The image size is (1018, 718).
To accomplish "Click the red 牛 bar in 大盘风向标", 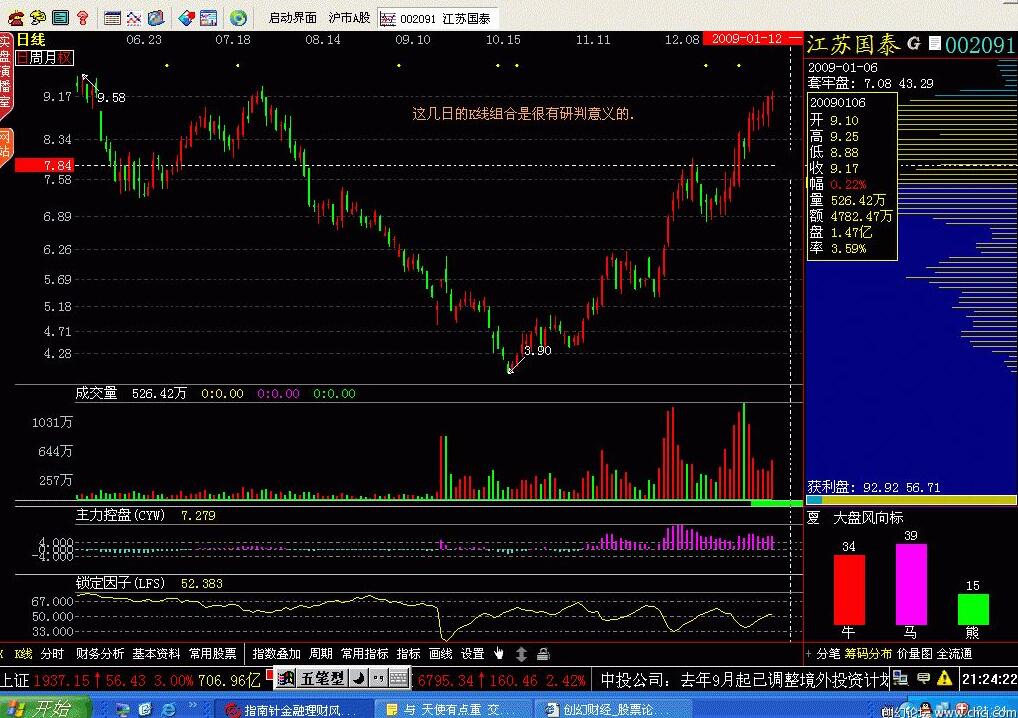I will [849, 589].
